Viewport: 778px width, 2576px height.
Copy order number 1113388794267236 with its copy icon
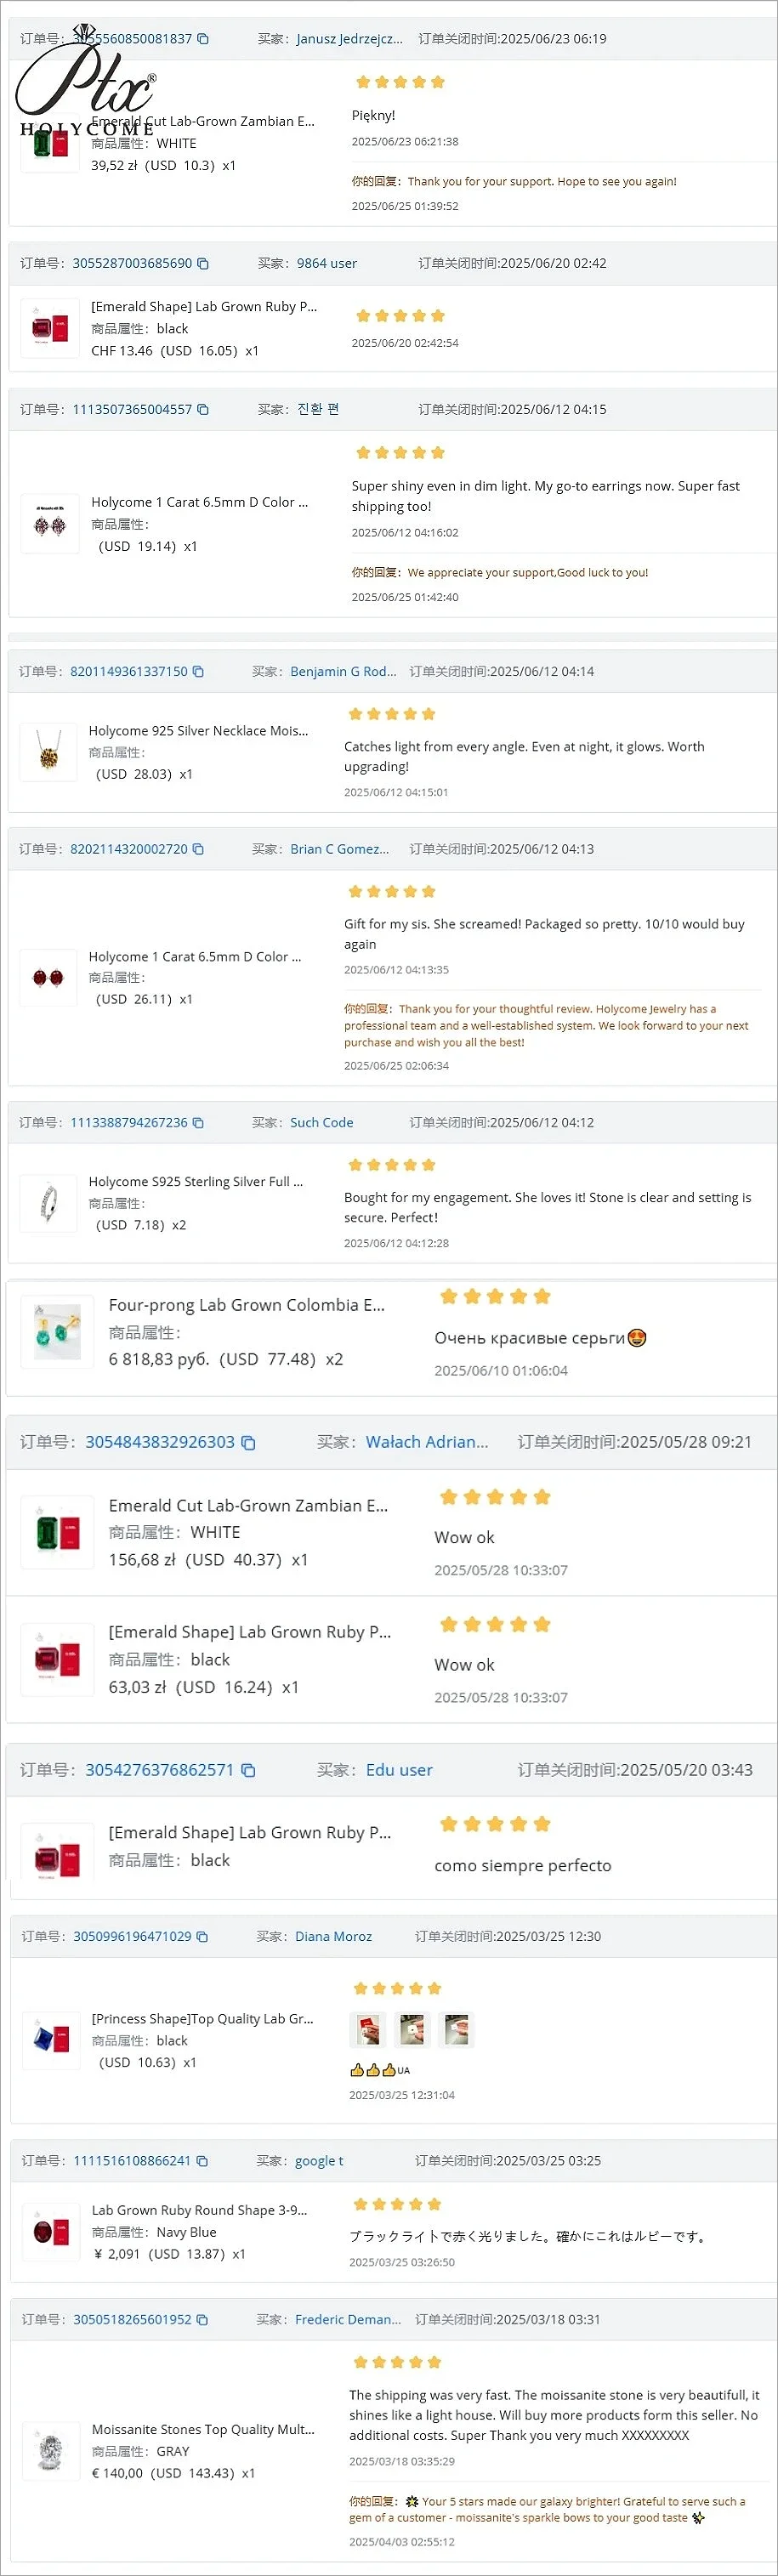[x=198, y=1123]
